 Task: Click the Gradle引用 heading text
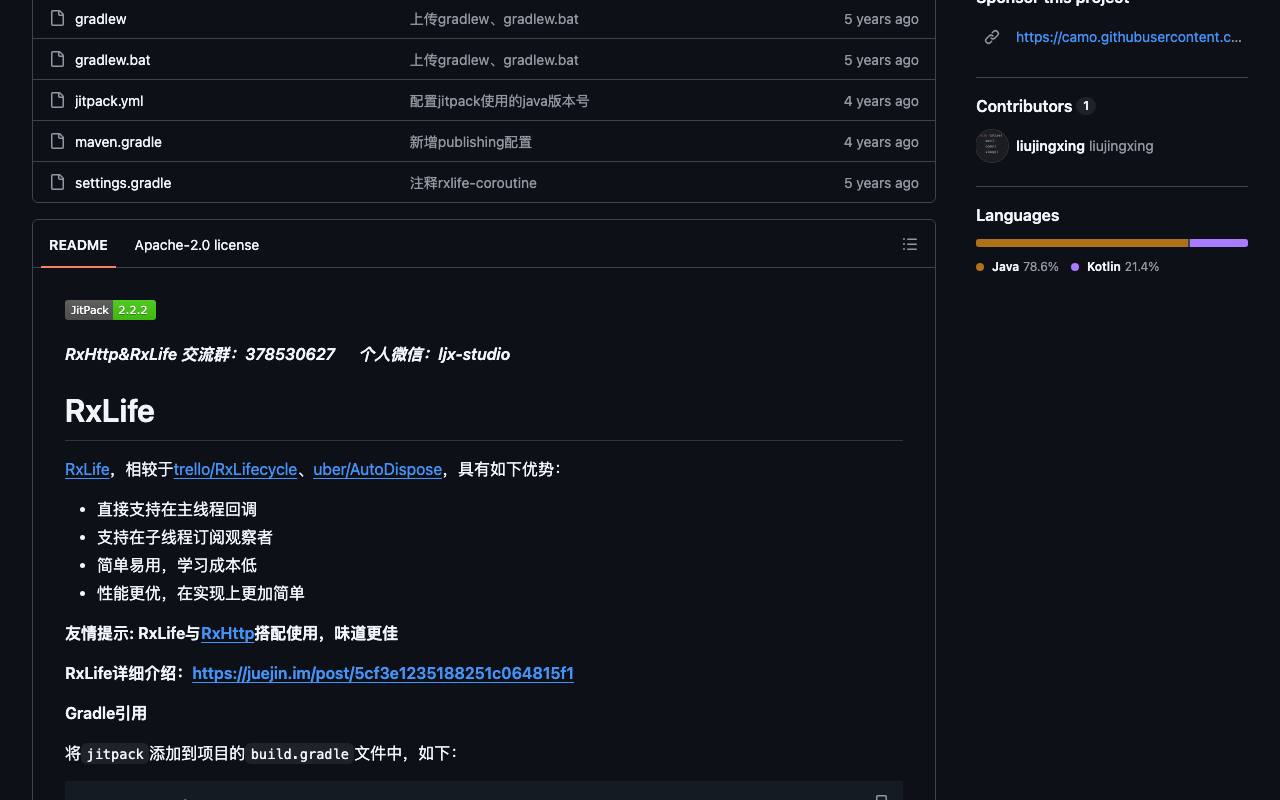106,713
